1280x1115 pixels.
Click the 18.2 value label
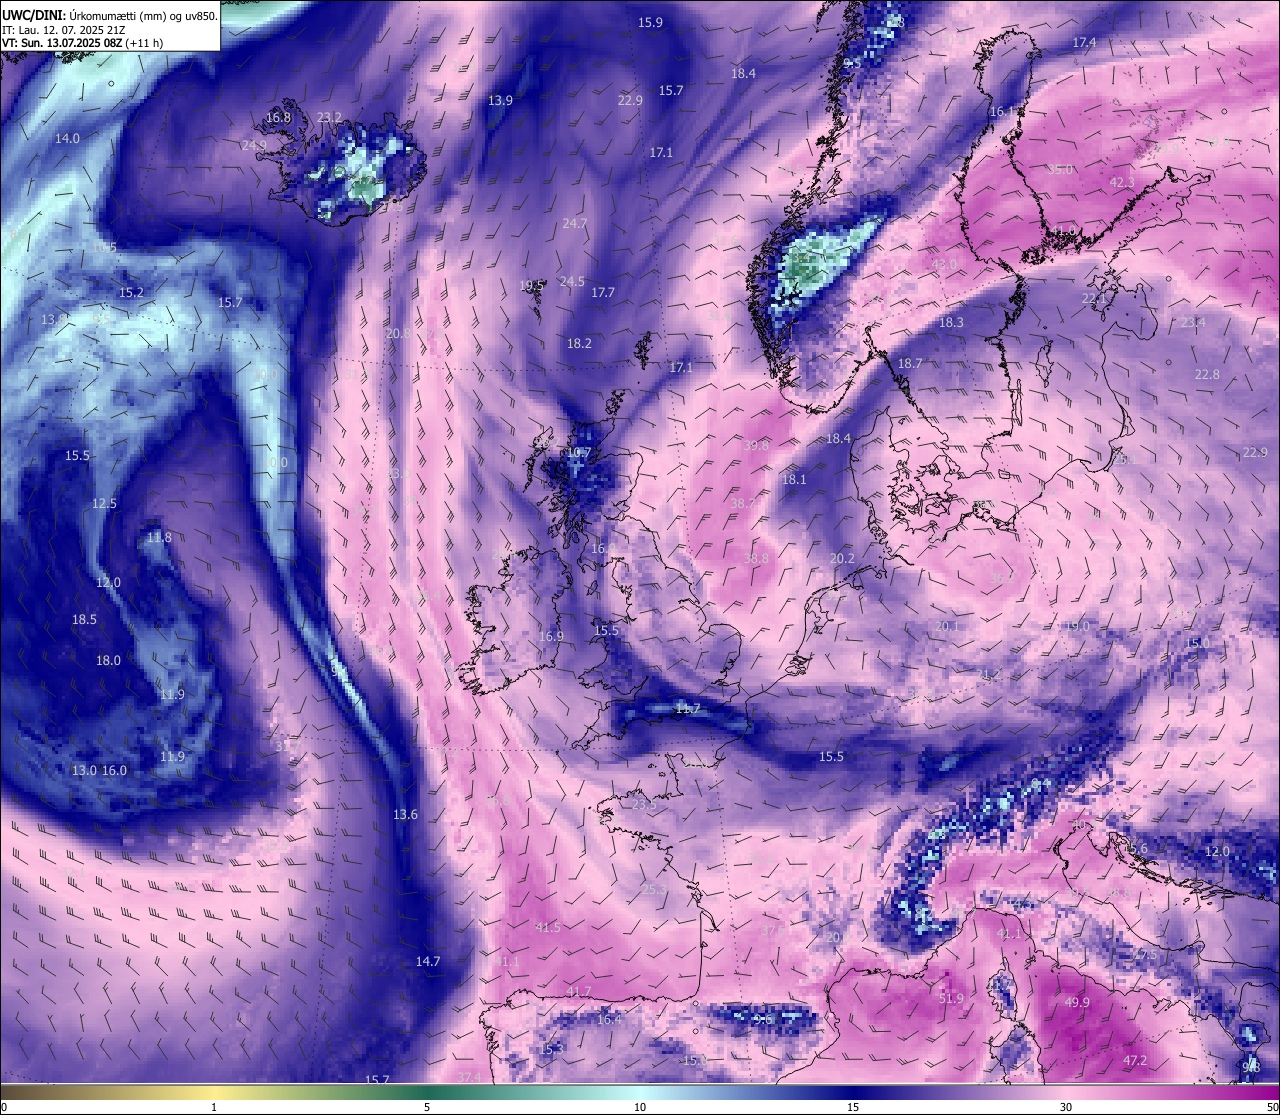[579, 344]
